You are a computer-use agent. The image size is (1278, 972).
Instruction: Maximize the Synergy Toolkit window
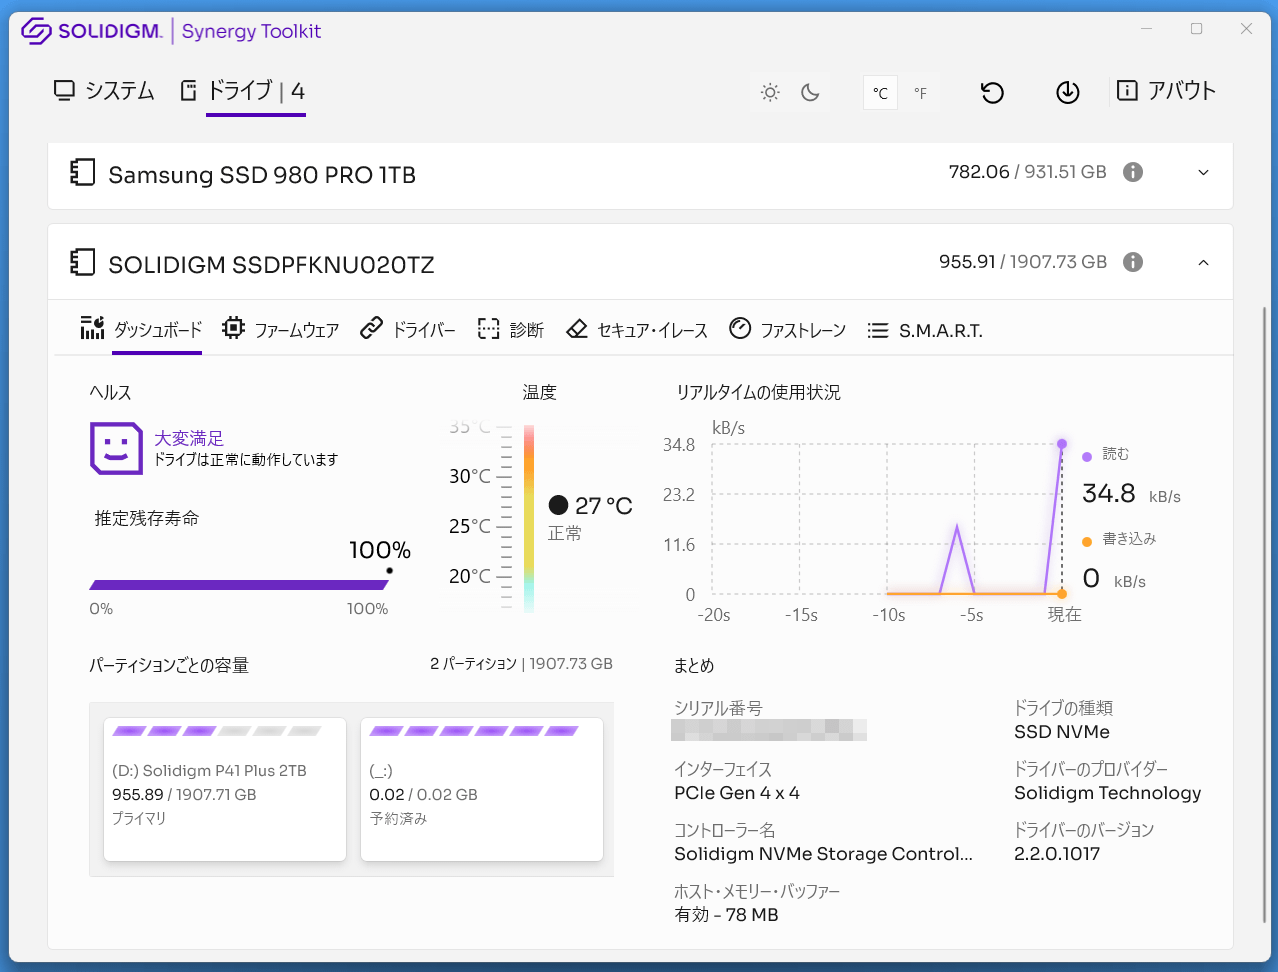1196,29
